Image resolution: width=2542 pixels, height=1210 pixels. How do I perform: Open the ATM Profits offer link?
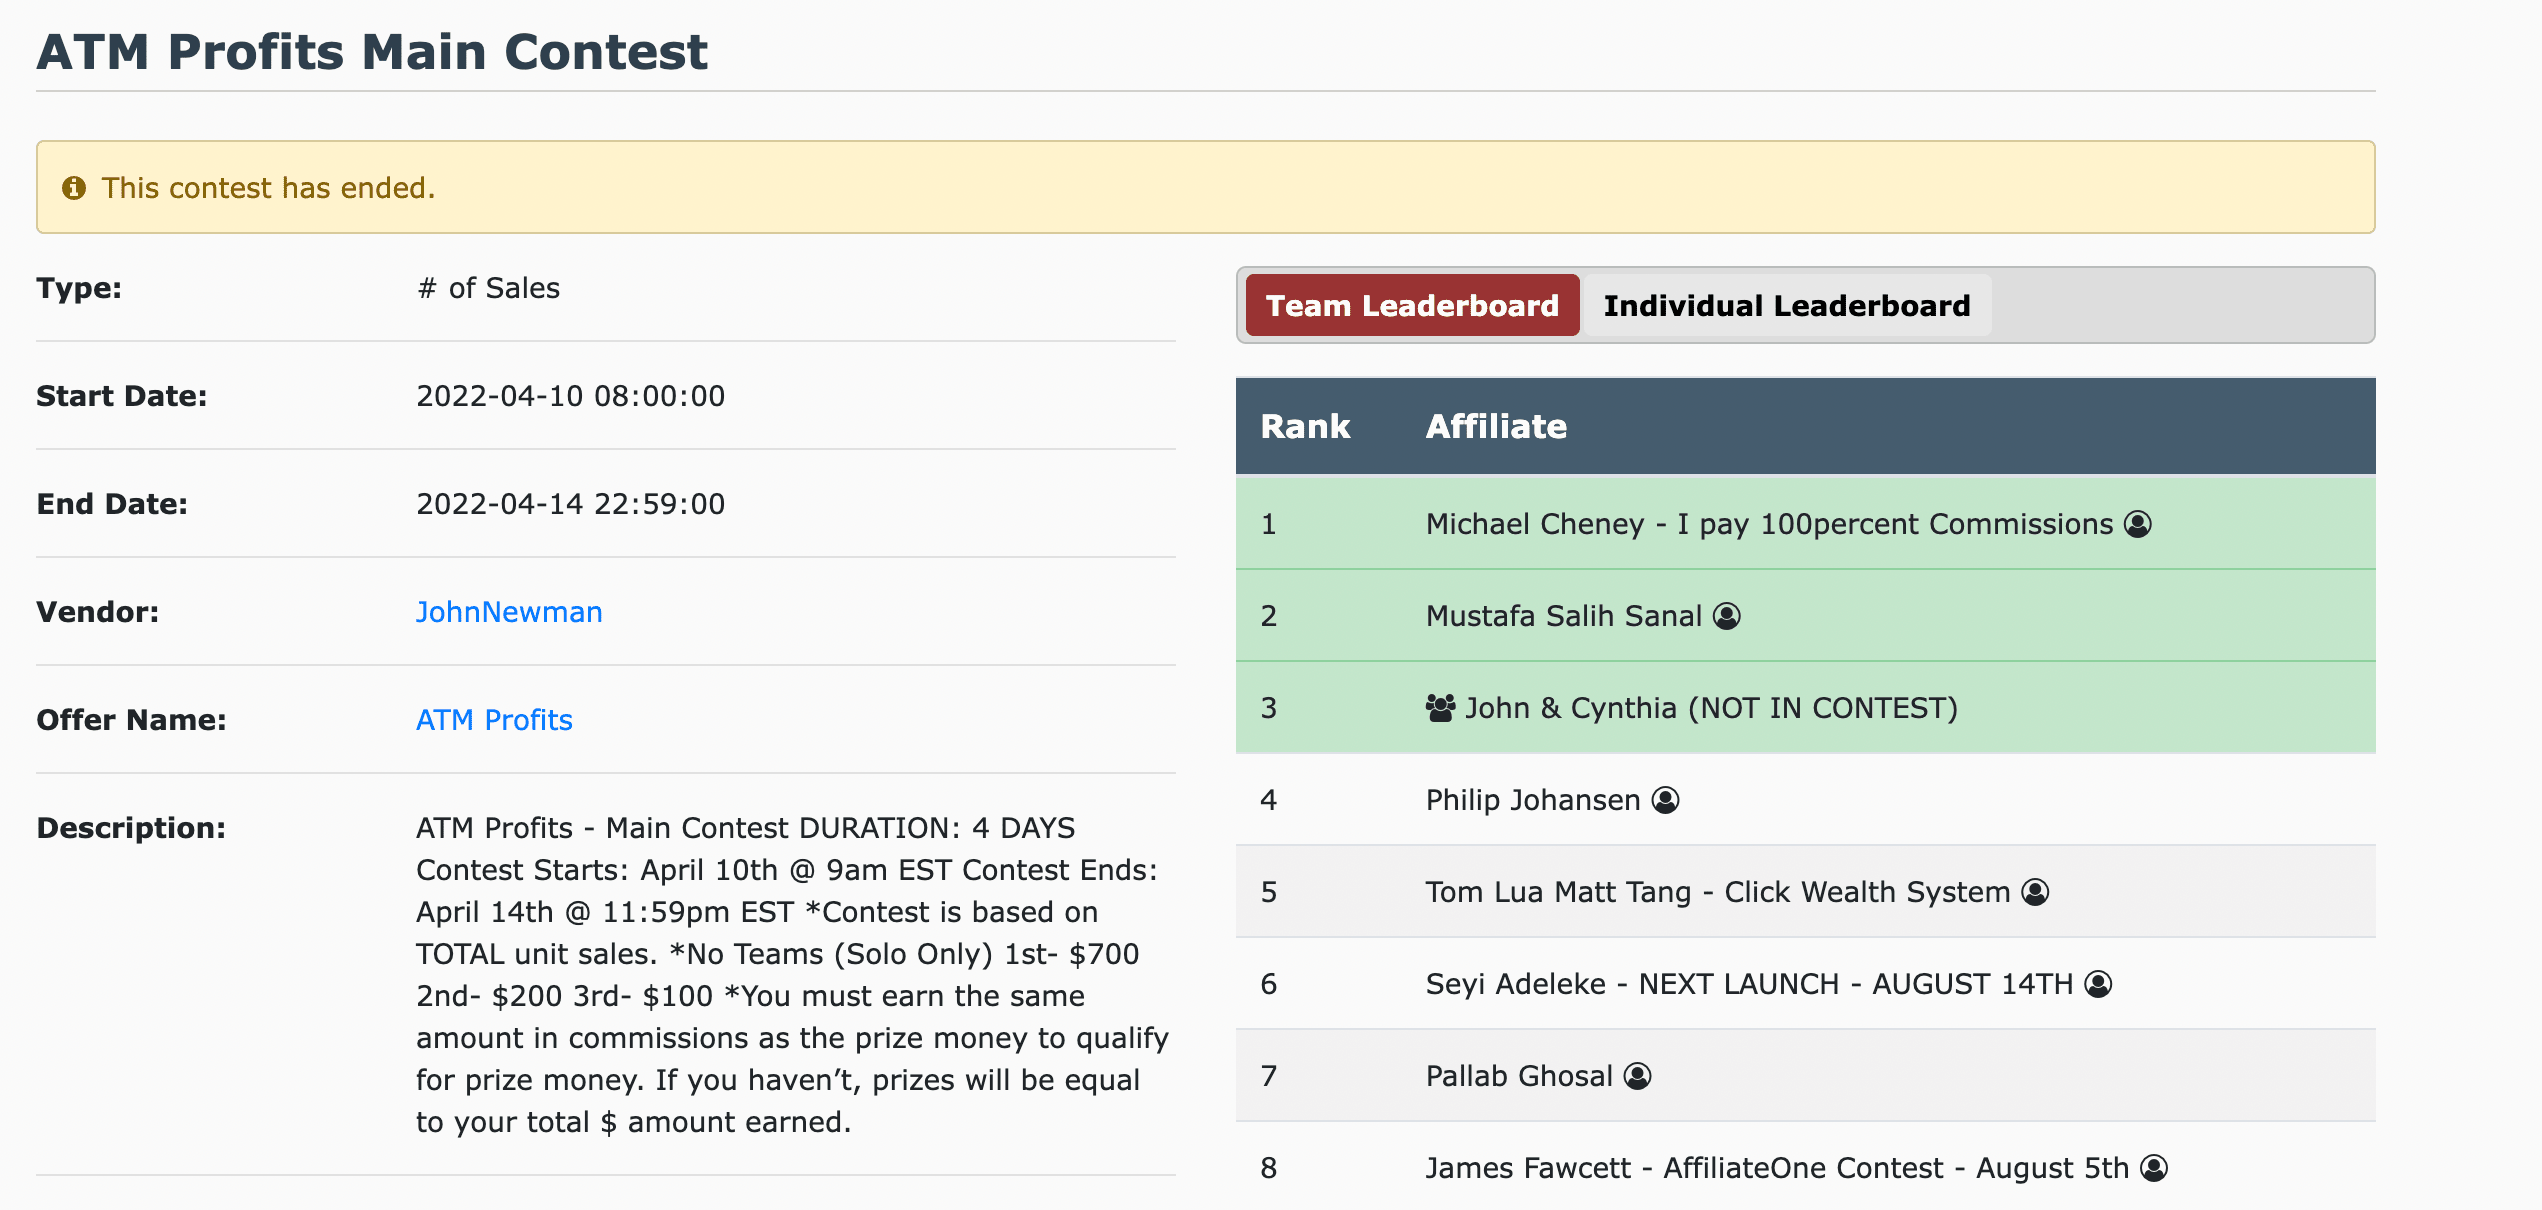point(494,720)
